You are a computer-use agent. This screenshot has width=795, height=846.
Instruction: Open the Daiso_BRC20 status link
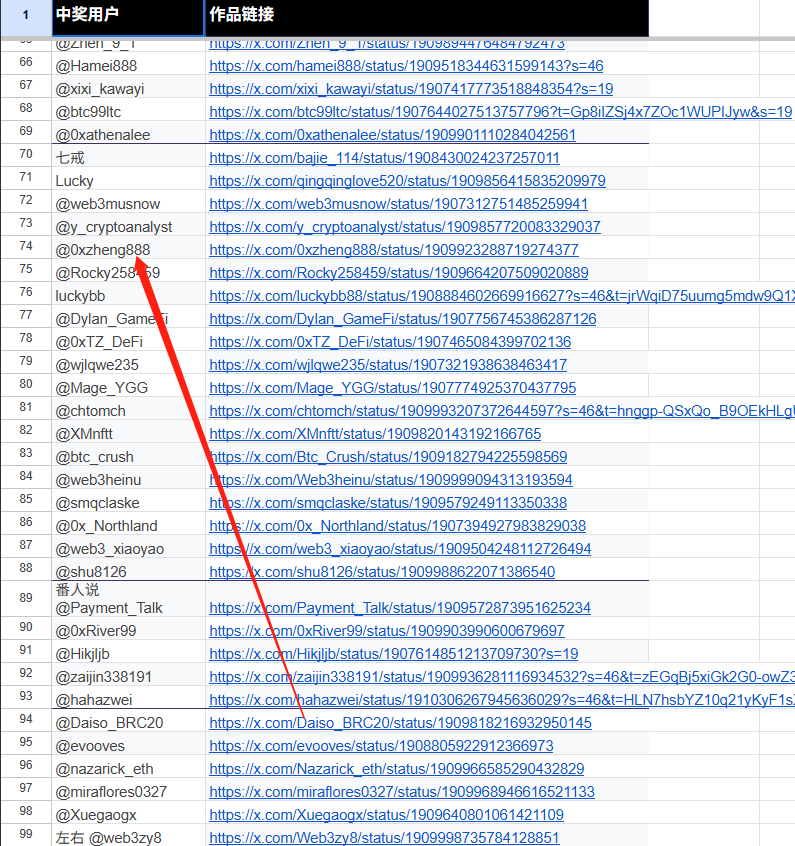point(400,723)
